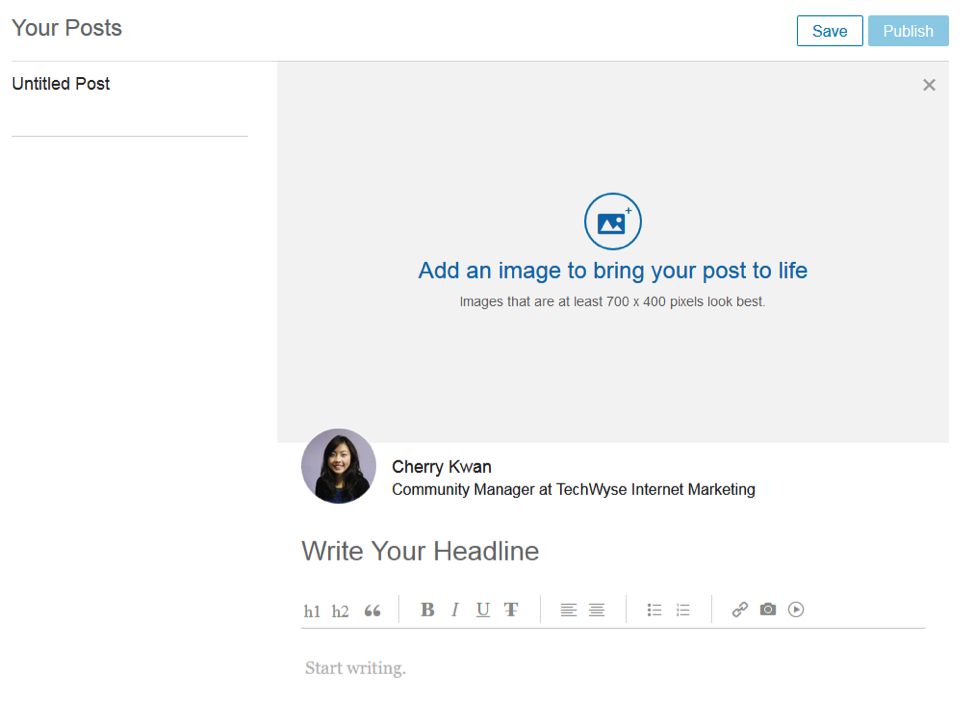Center align the text

(597, 610)
